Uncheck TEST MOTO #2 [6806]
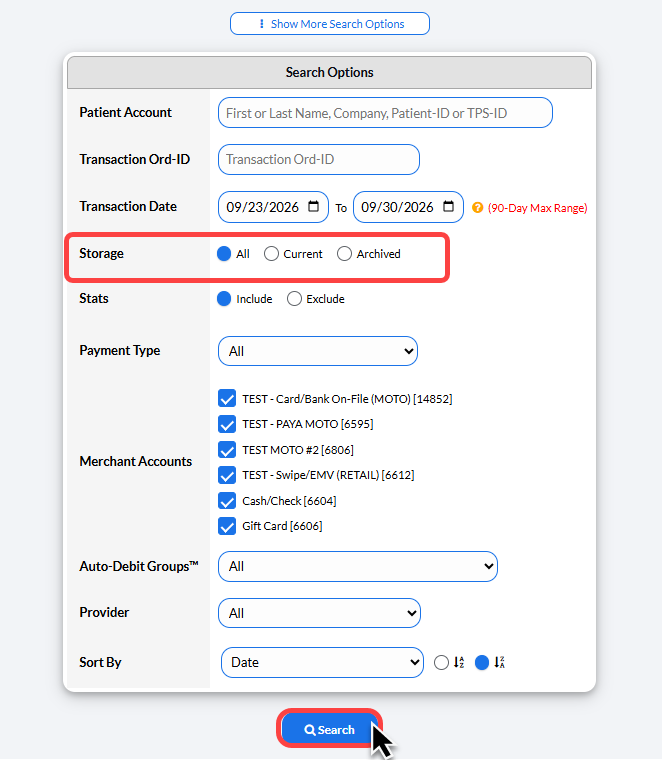 tap(227, 450)
